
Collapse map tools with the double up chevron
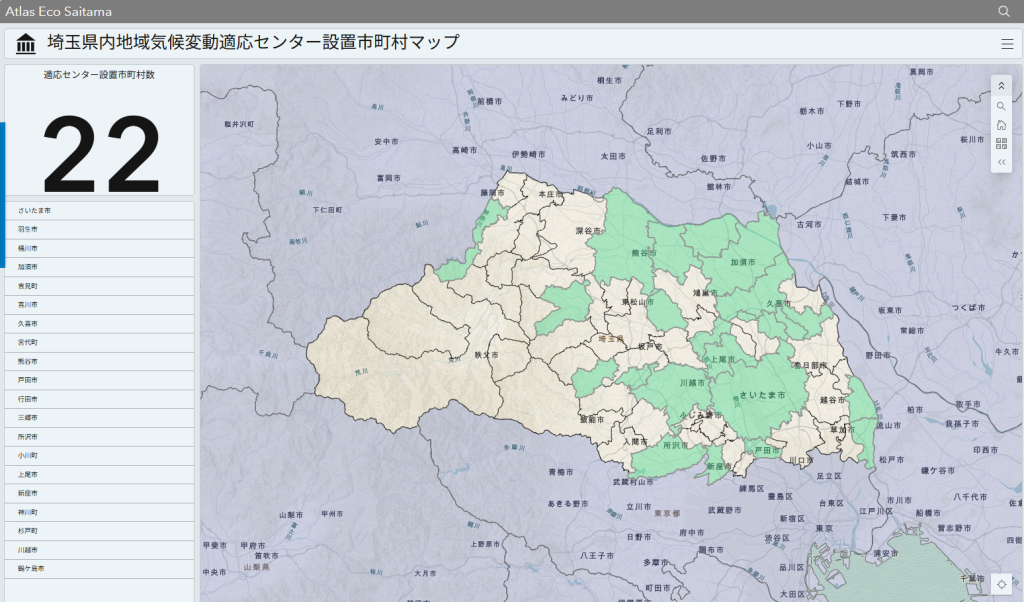pos(1001,87)
